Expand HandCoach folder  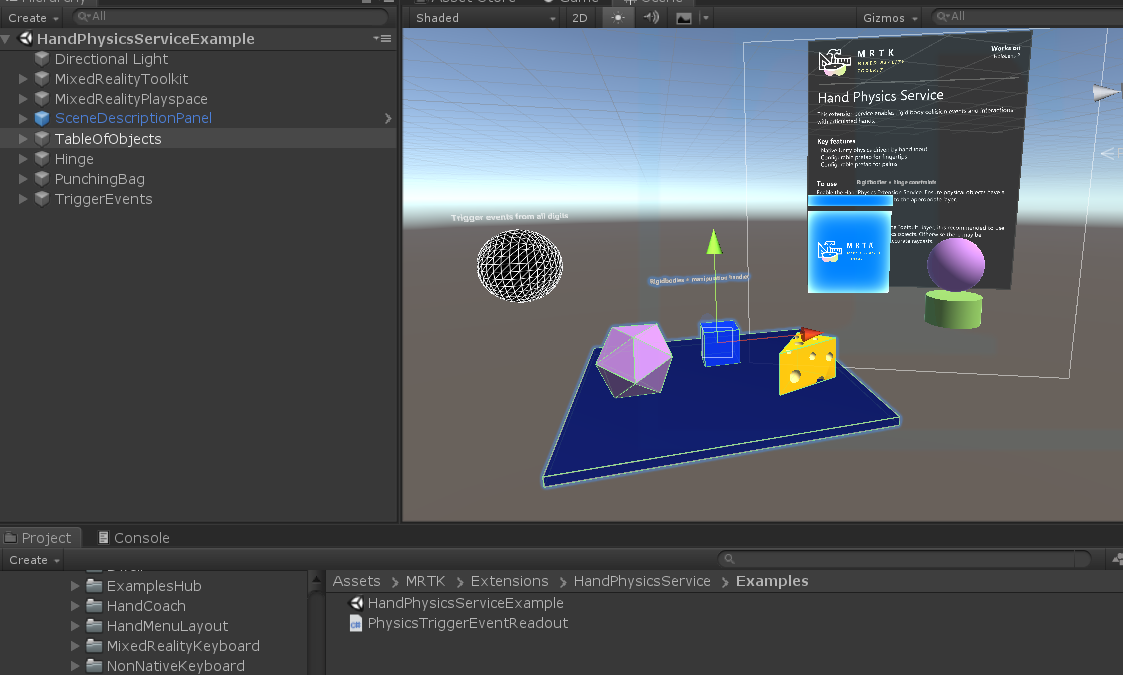(74, 605)
